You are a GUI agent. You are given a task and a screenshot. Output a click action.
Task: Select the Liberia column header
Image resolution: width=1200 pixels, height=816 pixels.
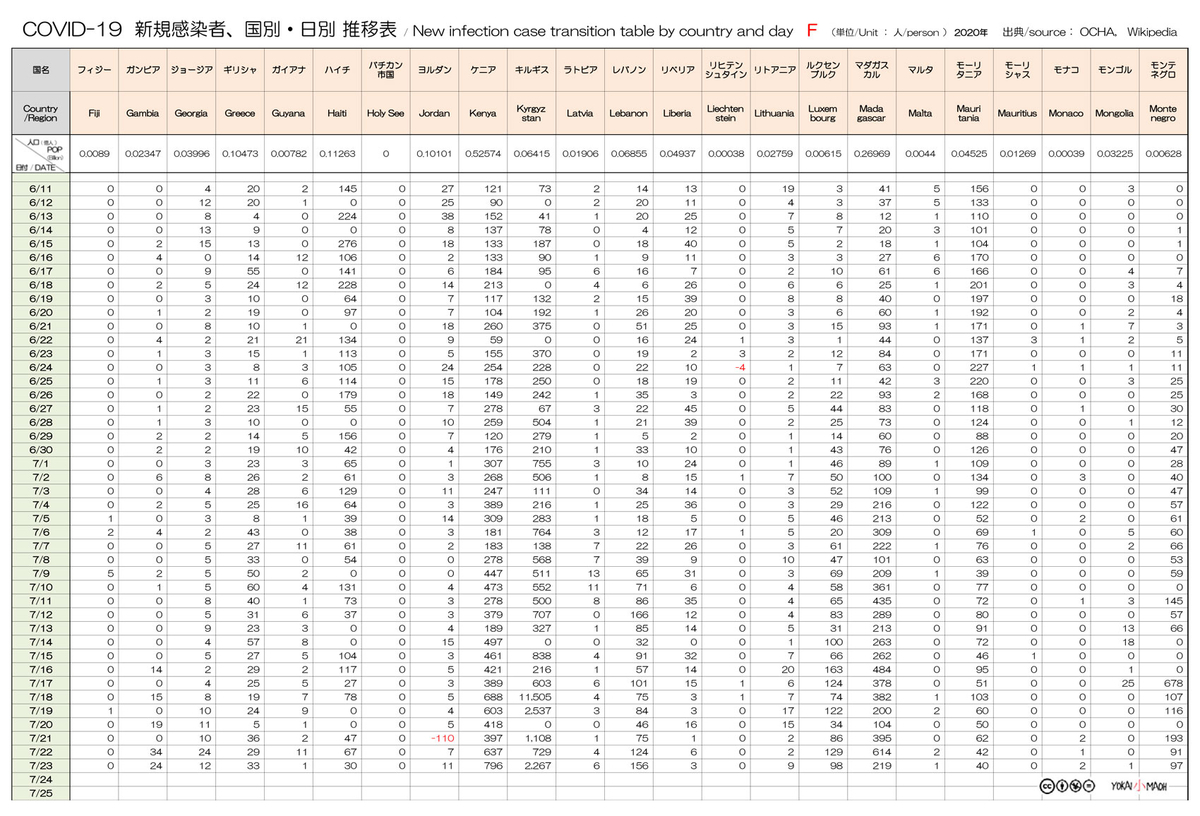pyautogui.click(x=677, y=114)
